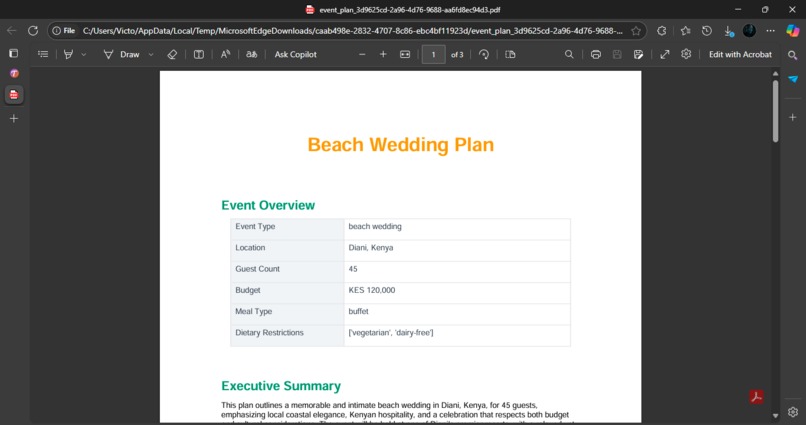This screenshot has height=425, width=806.
Task: Click the Dietary Restrictions label
Action: point(269,333)
